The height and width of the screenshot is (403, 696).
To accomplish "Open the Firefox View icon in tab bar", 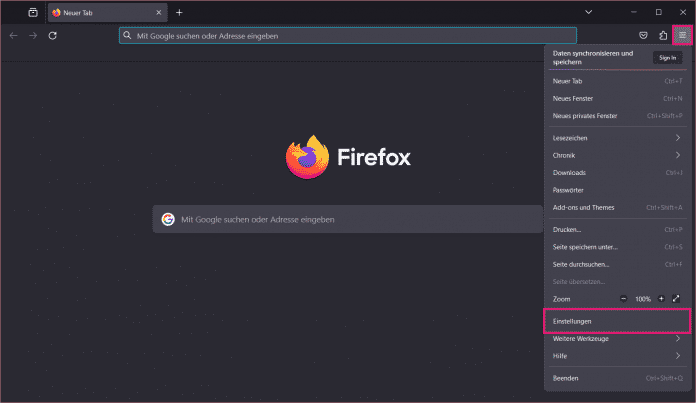I will tap(32, 12).
